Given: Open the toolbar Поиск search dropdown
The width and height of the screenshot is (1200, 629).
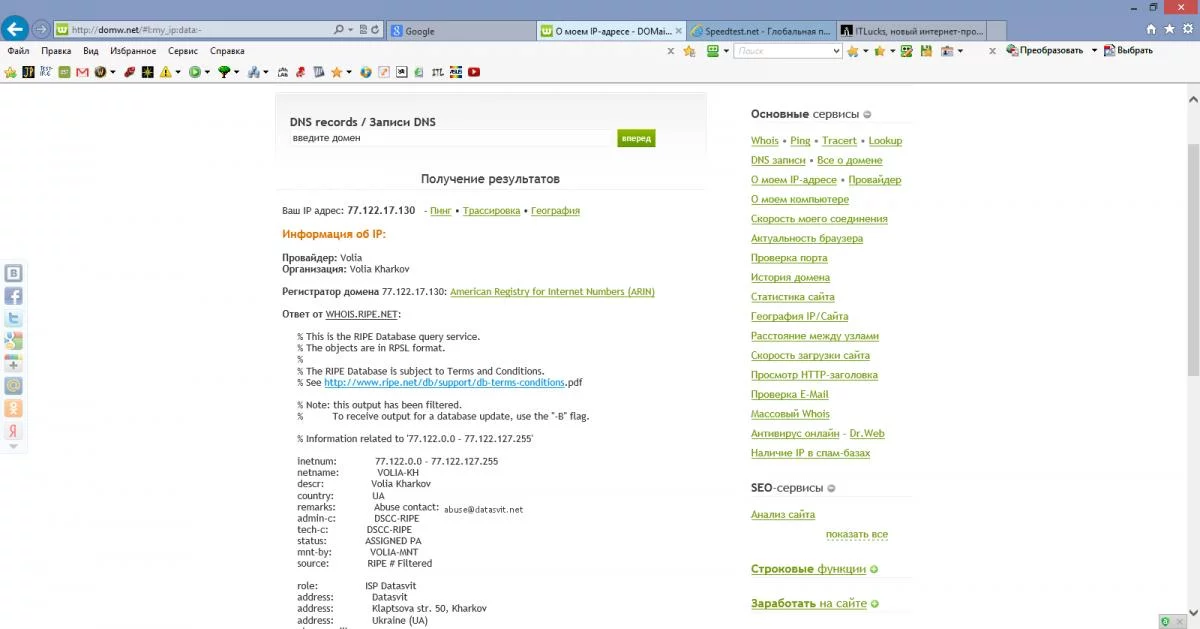Looking at the screenshot, I should tap(836, 51).
